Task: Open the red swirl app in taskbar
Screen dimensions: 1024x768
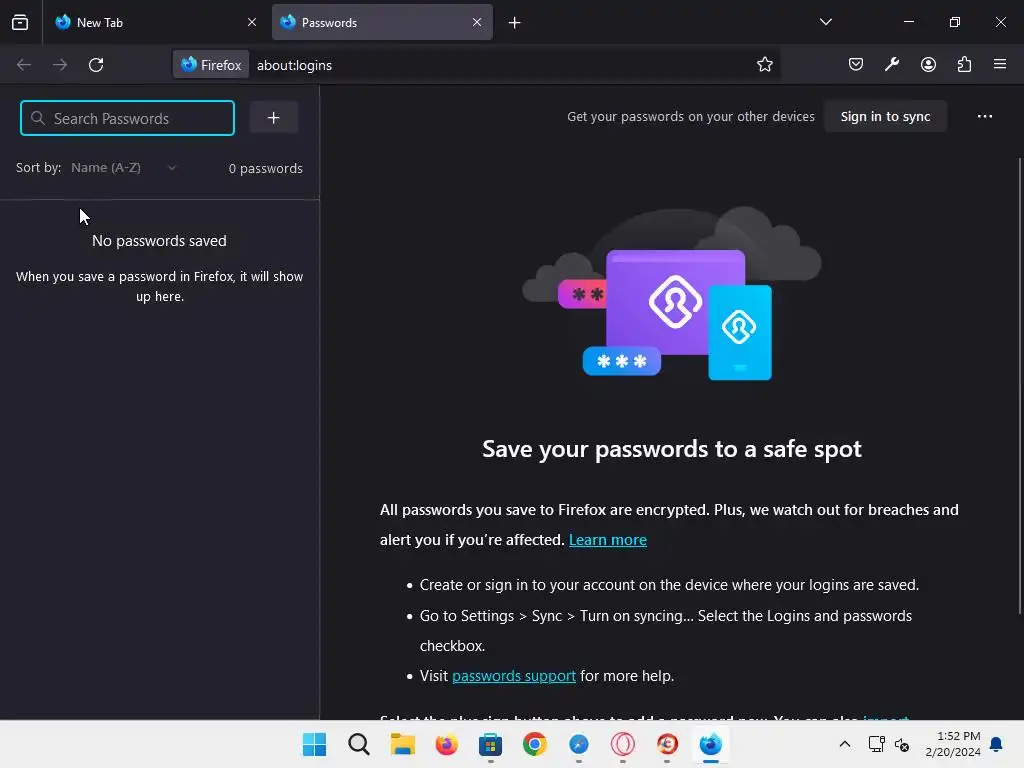Action: (x=667, y=744)
